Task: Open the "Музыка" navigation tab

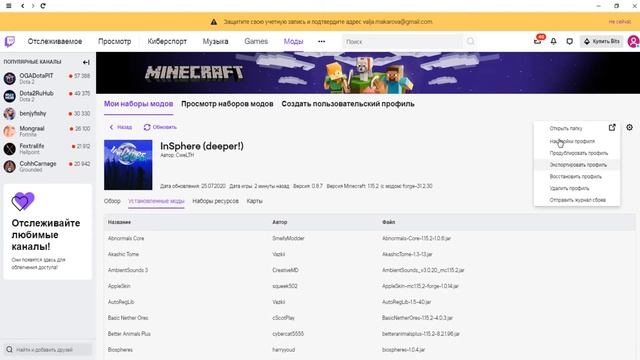Action: point(216,41)
